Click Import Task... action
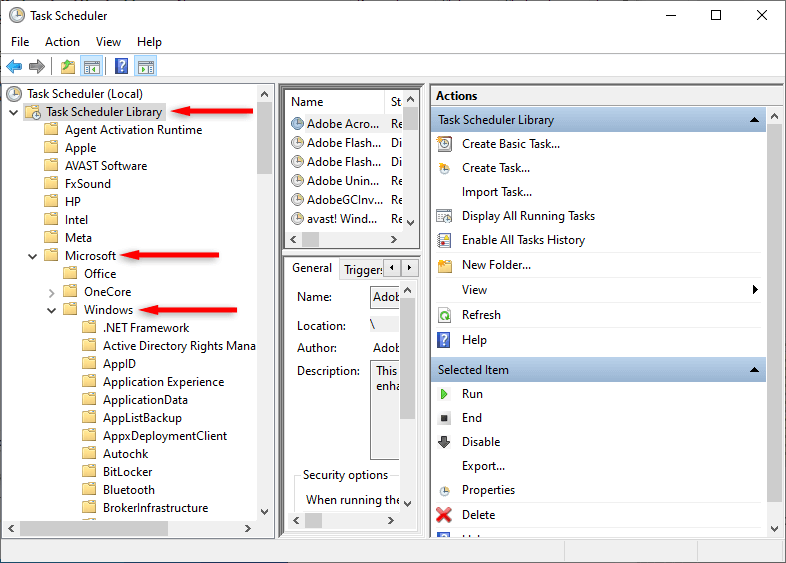786x563 pixels. point(497,192)
